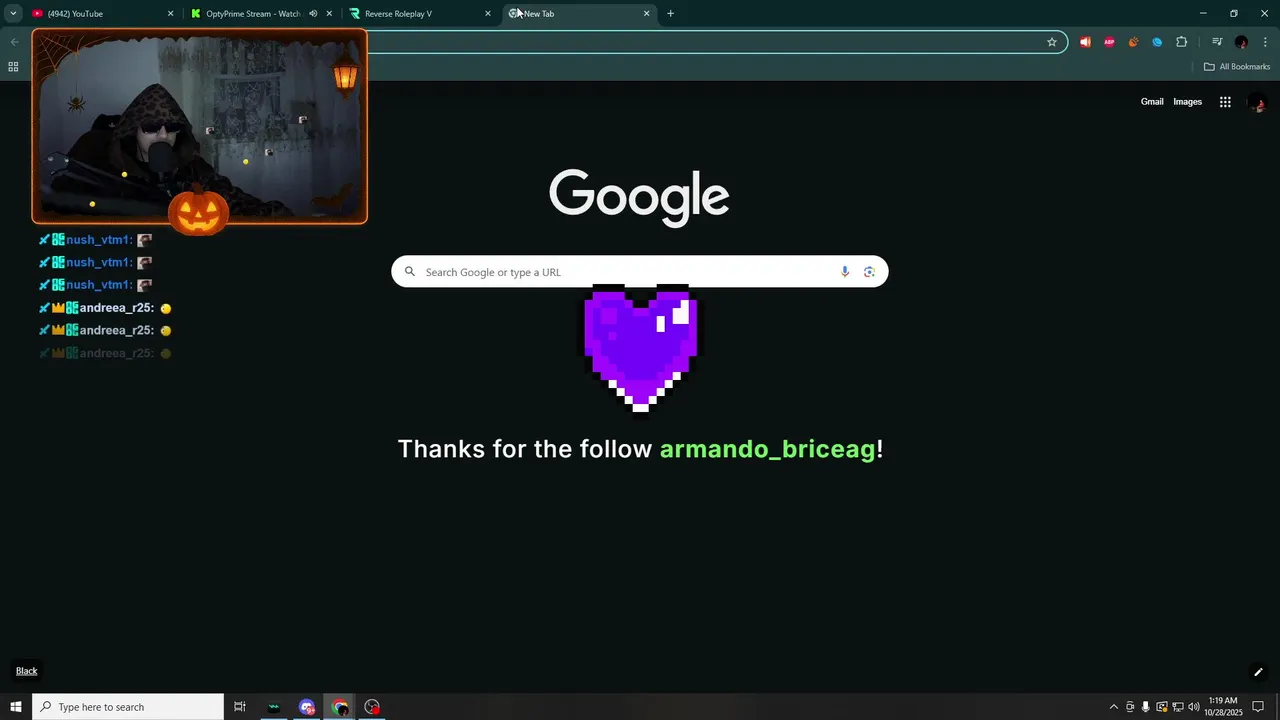Viewport: 1280px width, 720px height.
Task: Open Task View on the taskbar
Action: [240, 707]
